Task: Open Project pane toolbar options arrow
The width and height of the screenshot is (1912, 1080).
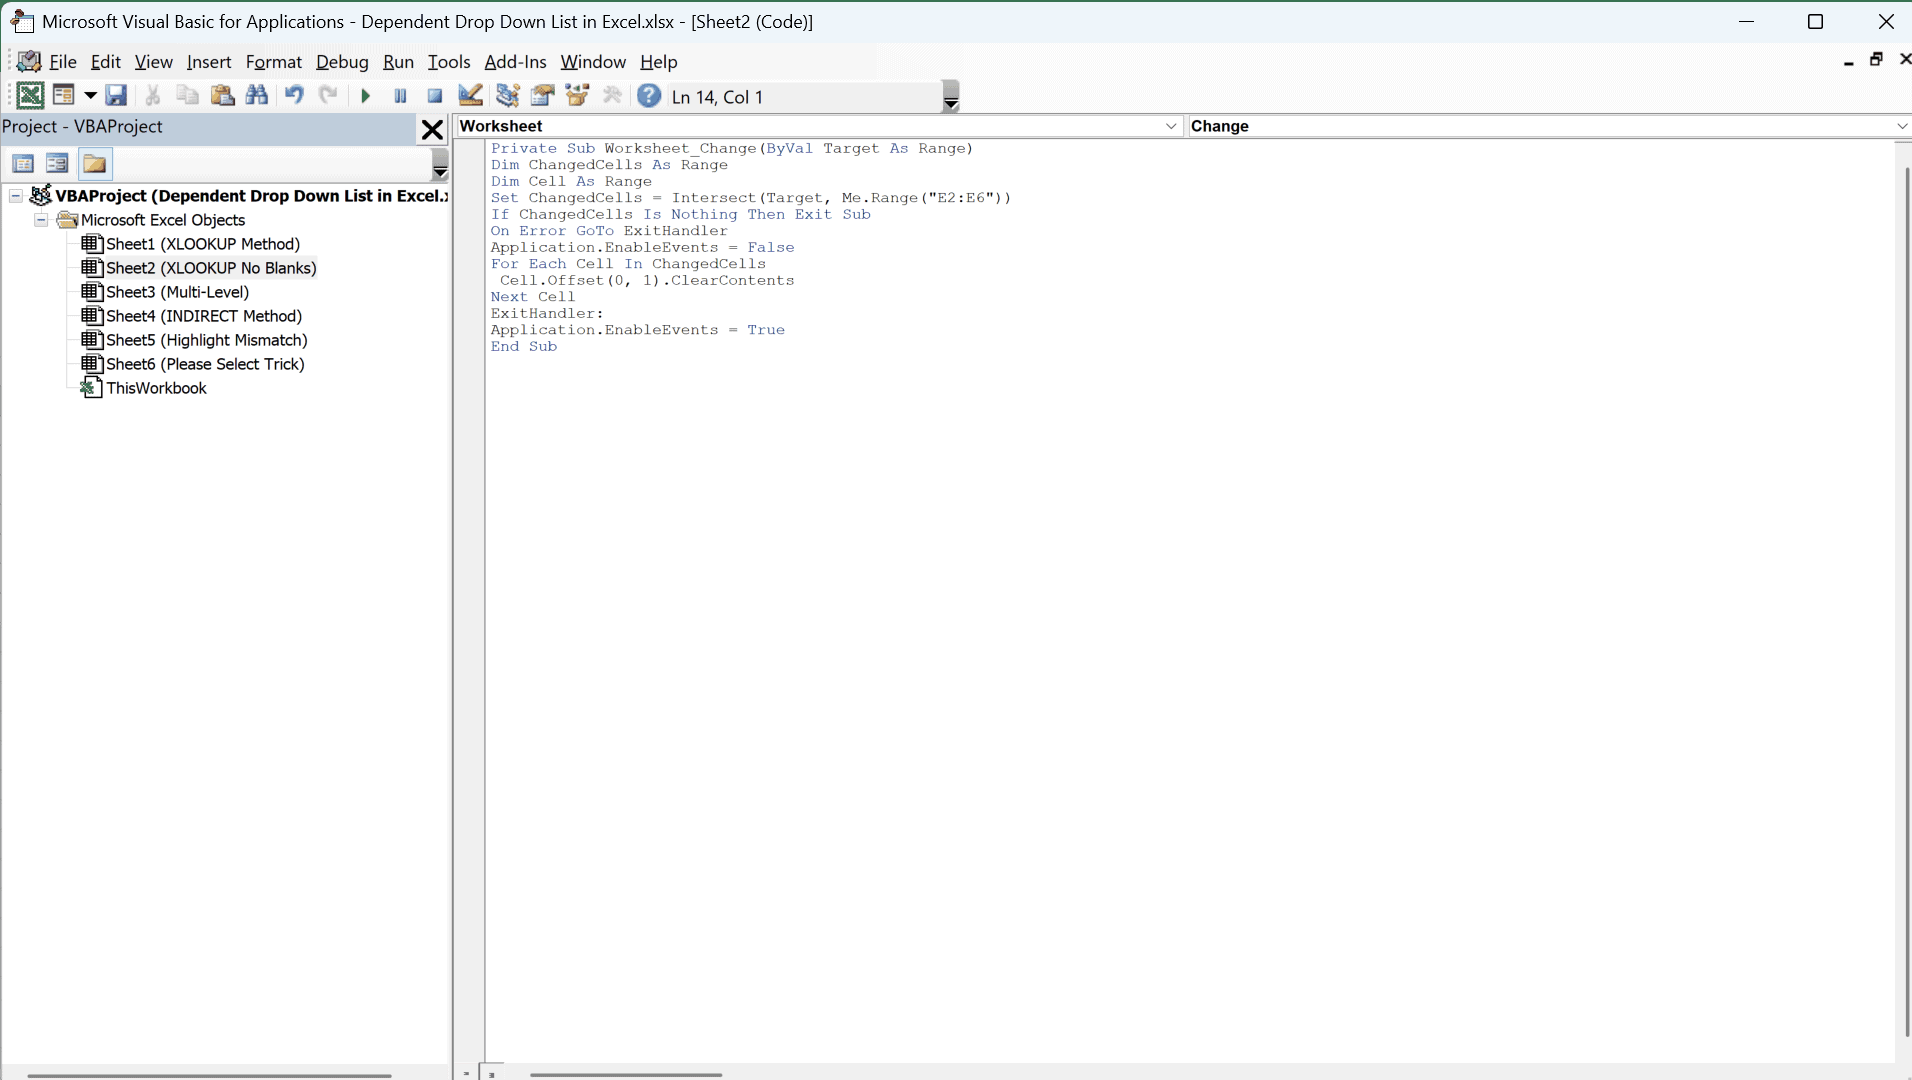Action: [440, 165]
